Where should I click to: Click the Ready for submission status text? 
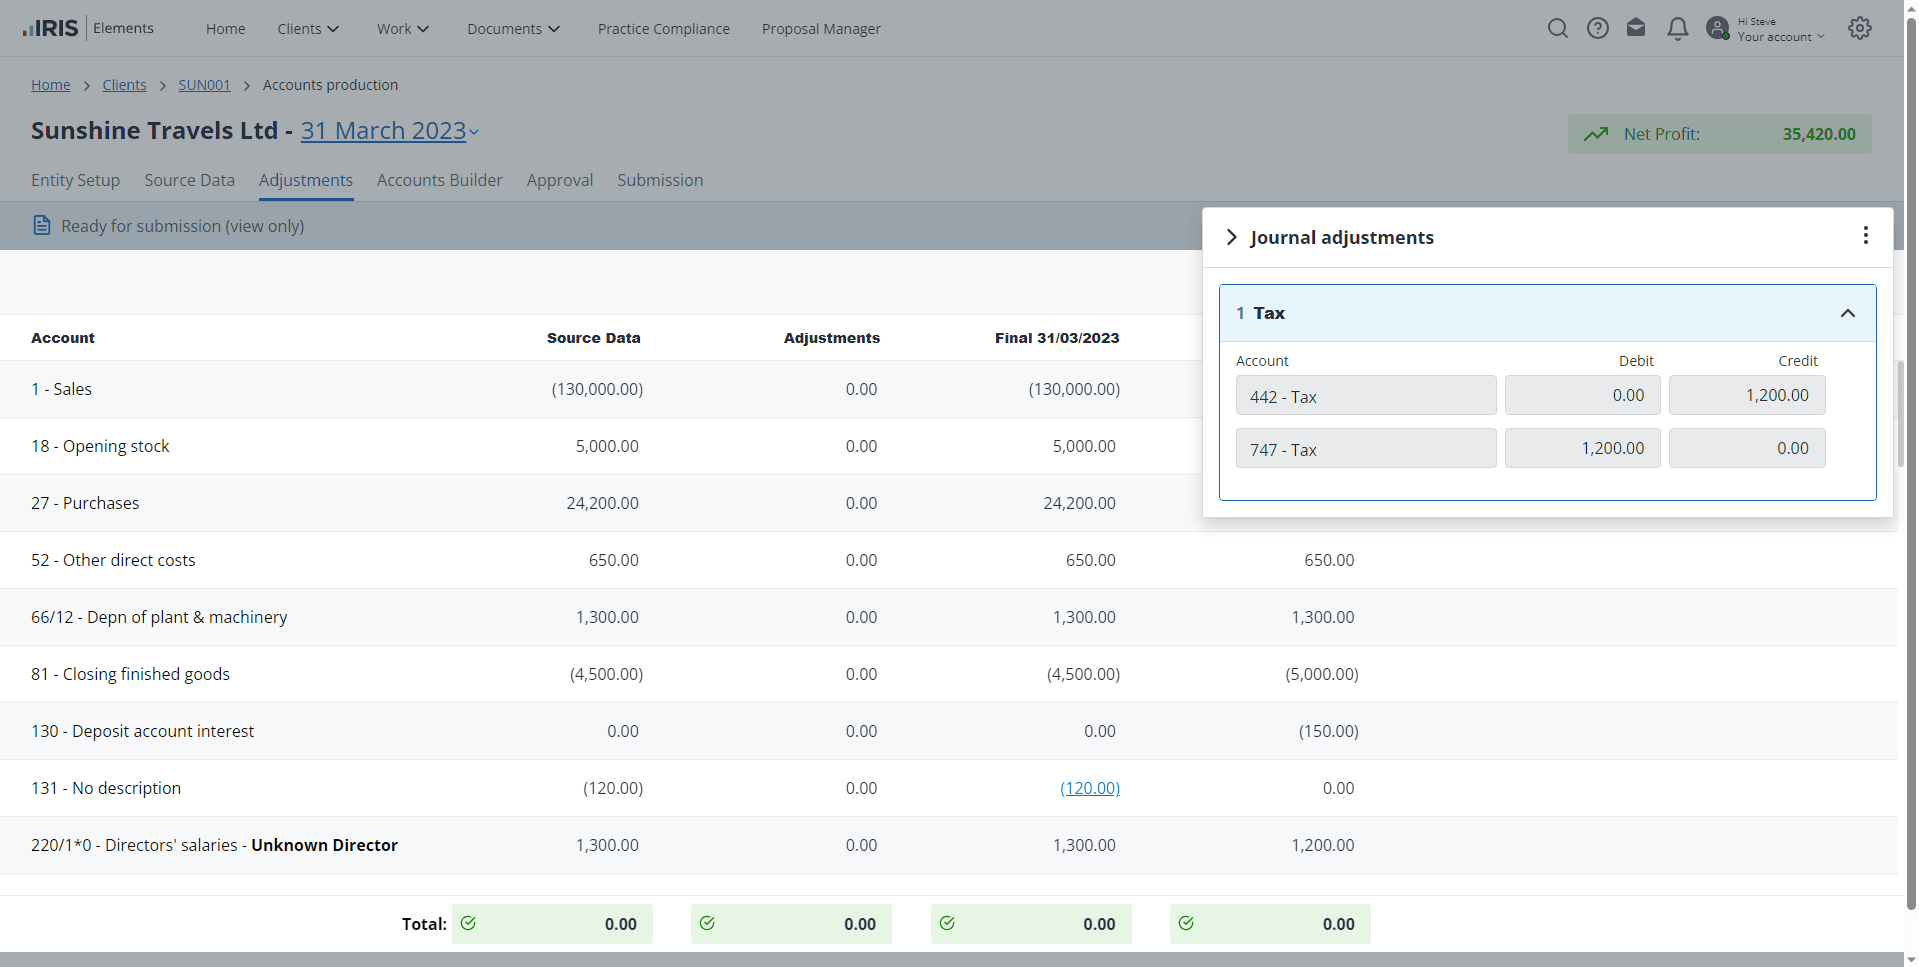[183, 226]
